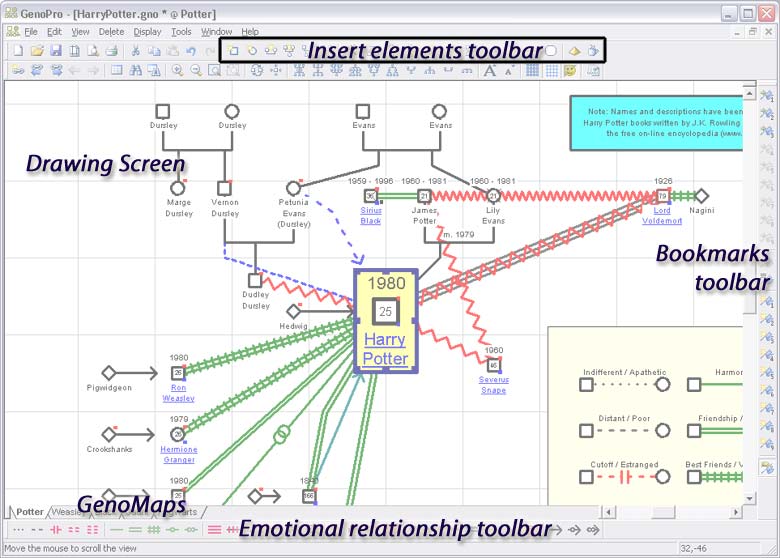Image resolution: width=780 pixels, height=558 pixels.
Task: Select Vernon Dursley's square symbol
Action: 224,188
